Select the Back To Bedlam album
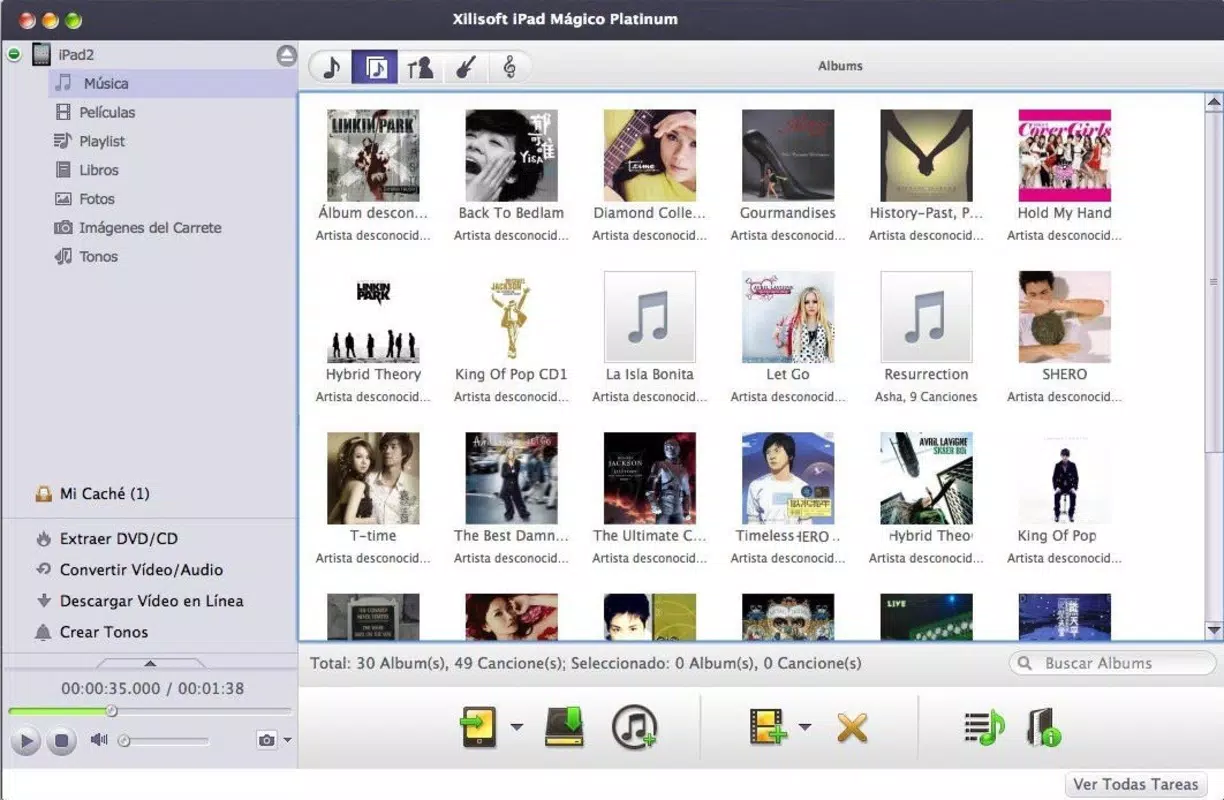 (511, 155)
